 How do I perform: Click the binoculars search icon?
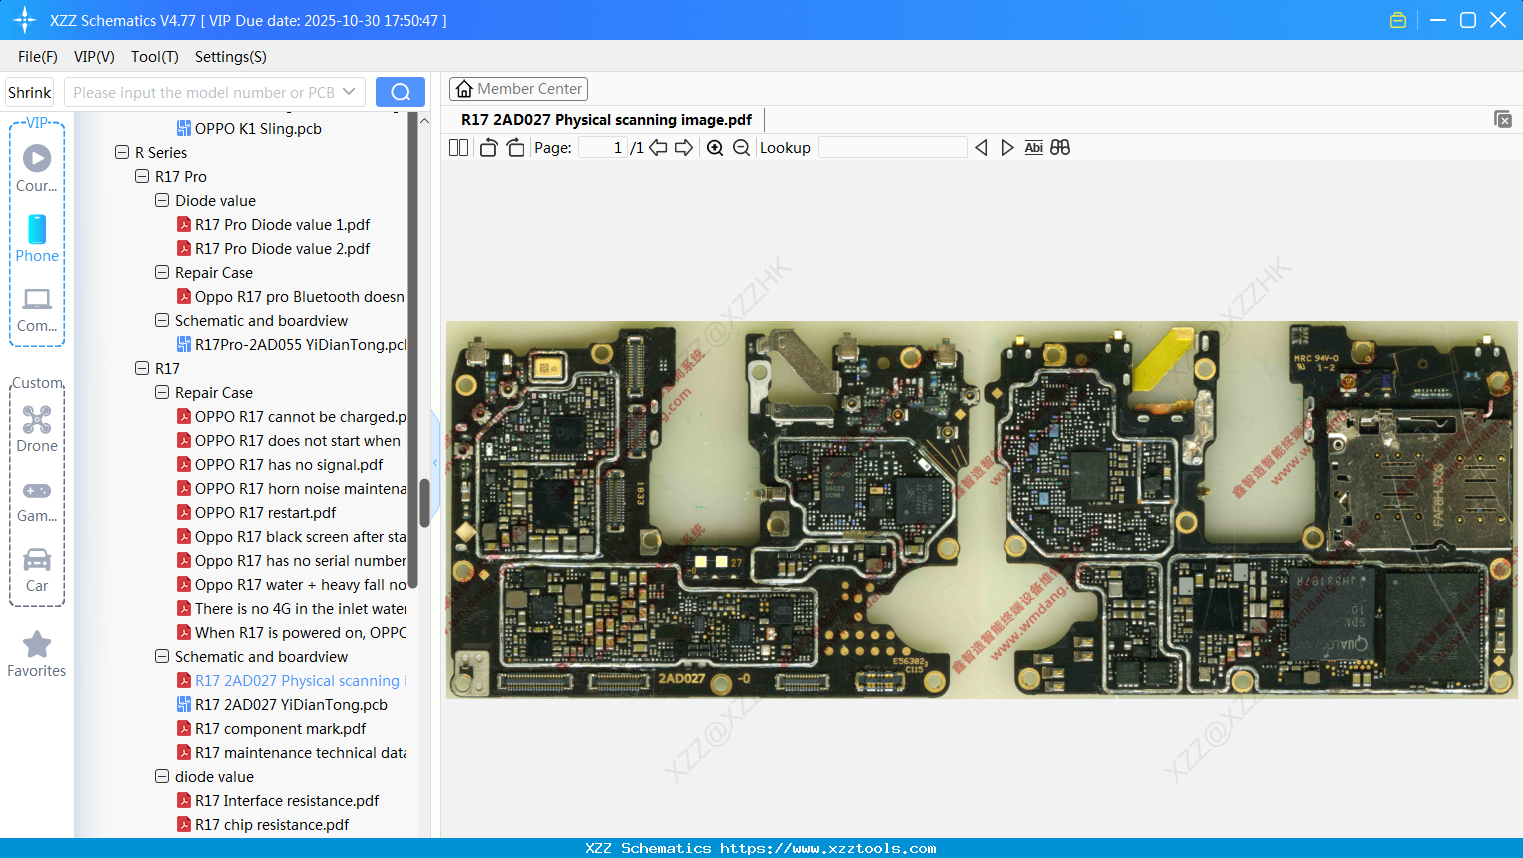pyautogui.click(x=1060, y=148)
